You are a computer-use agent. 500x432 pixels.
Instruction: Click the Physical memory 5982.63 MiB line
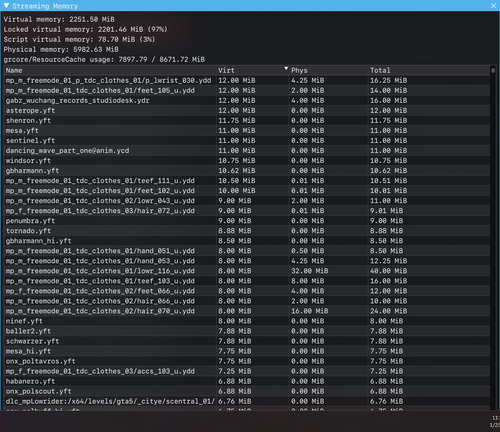[x=61, y=49]
